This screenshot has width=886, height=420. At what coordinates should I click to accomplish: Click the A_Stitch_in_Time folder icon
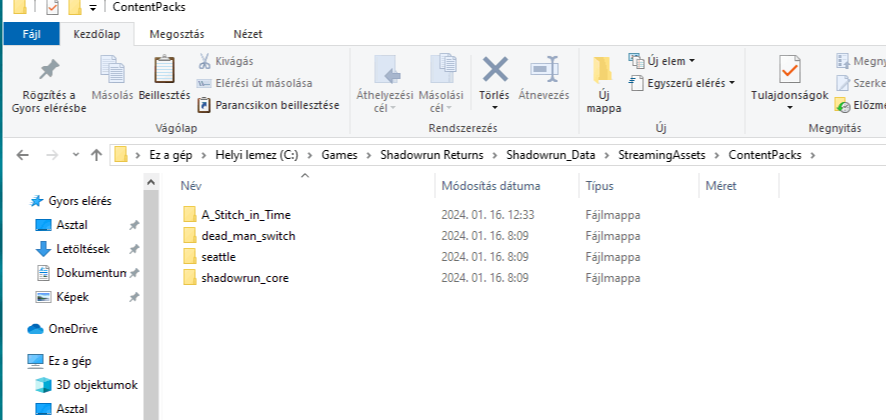pyautogui.click(x=189, y=214)
